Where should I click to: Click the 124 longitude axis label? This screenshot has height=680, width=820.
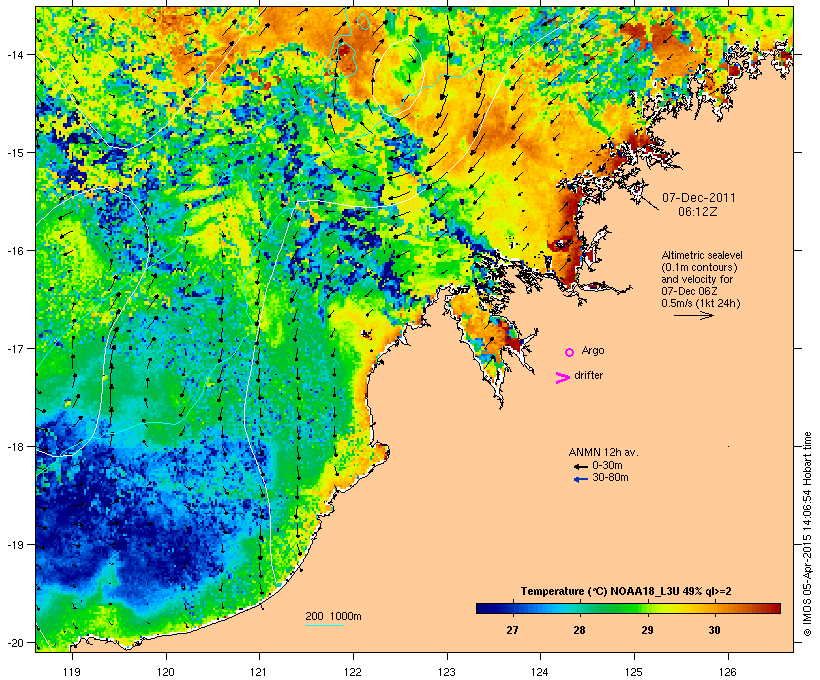click(540, 672)
